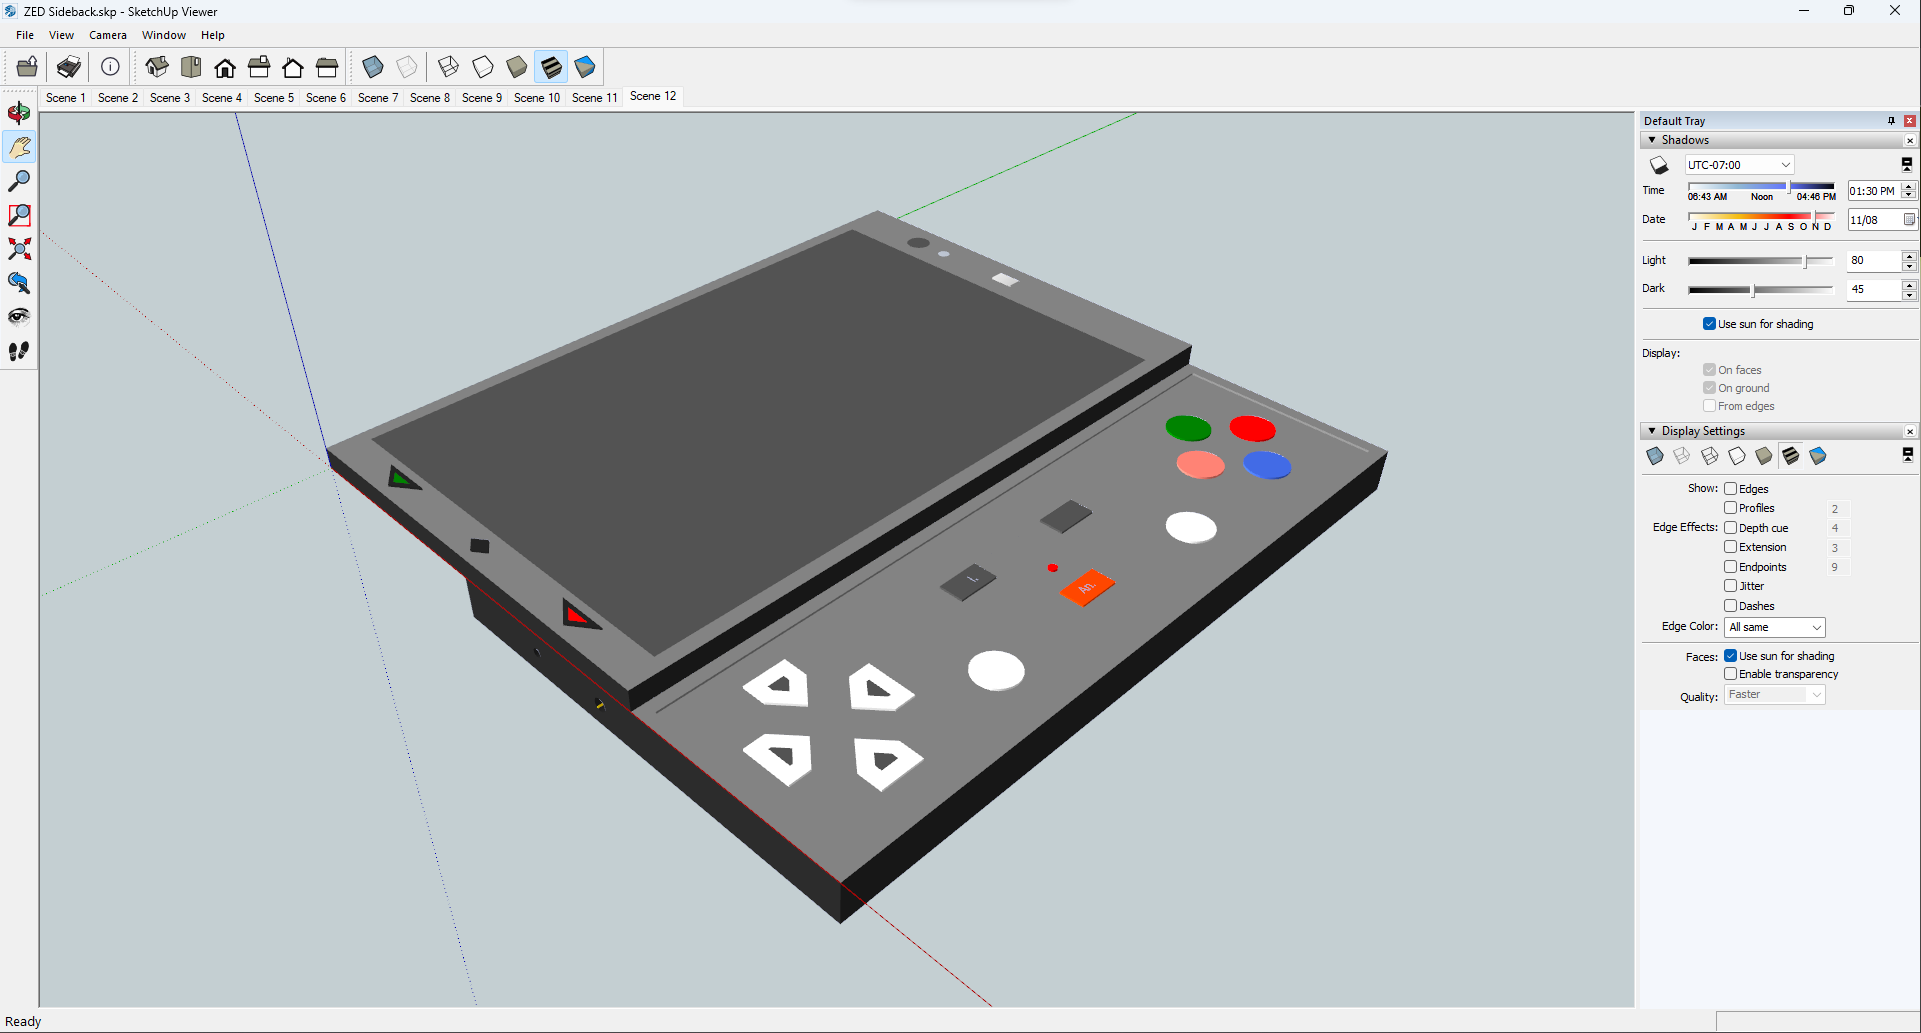Open the Camera menu

[107, 35]
